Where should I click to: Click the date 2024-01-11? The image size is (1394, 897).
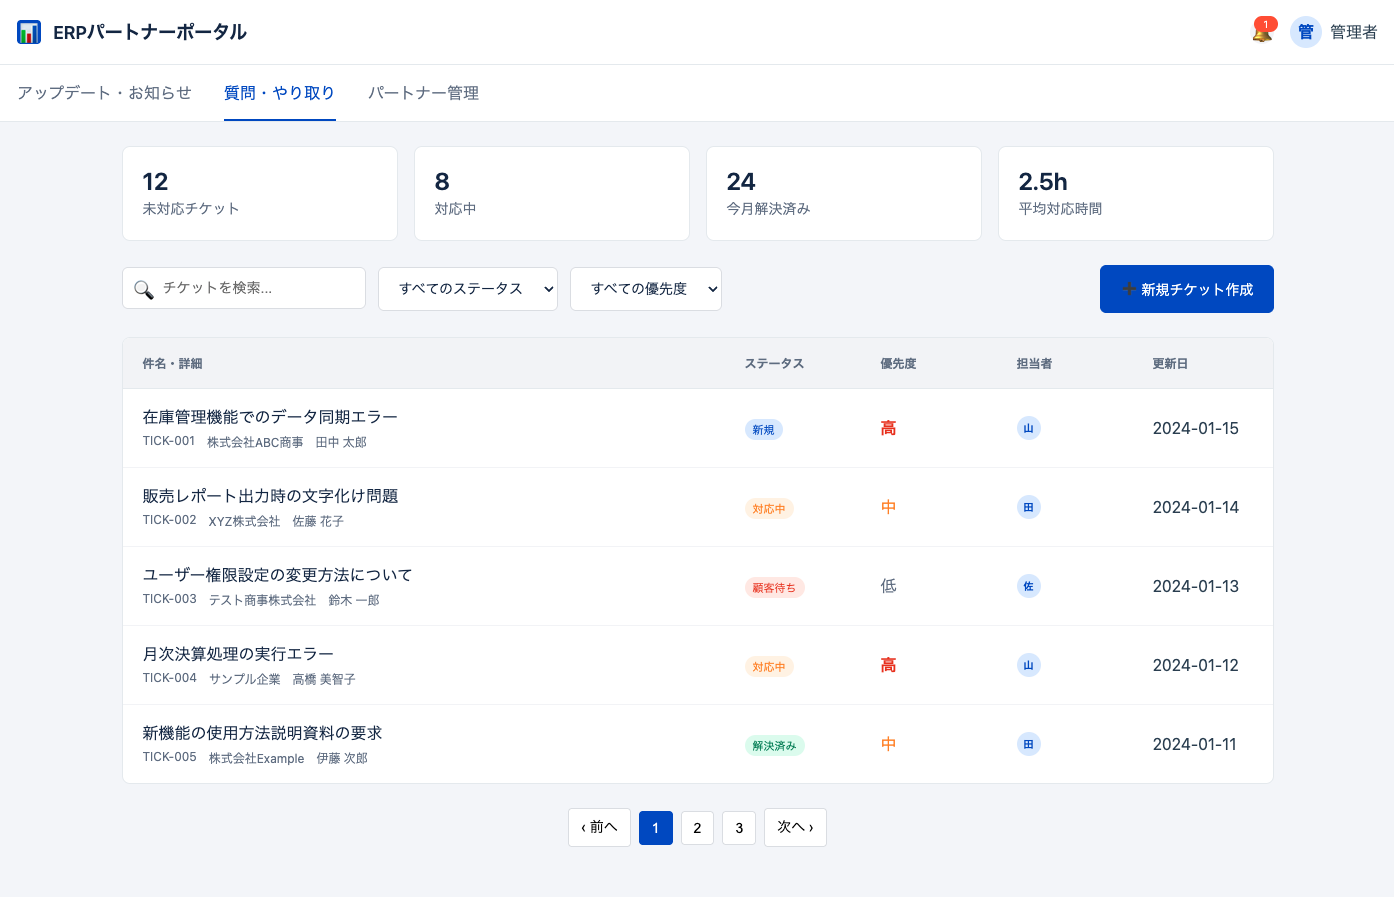coord(1195,744)
